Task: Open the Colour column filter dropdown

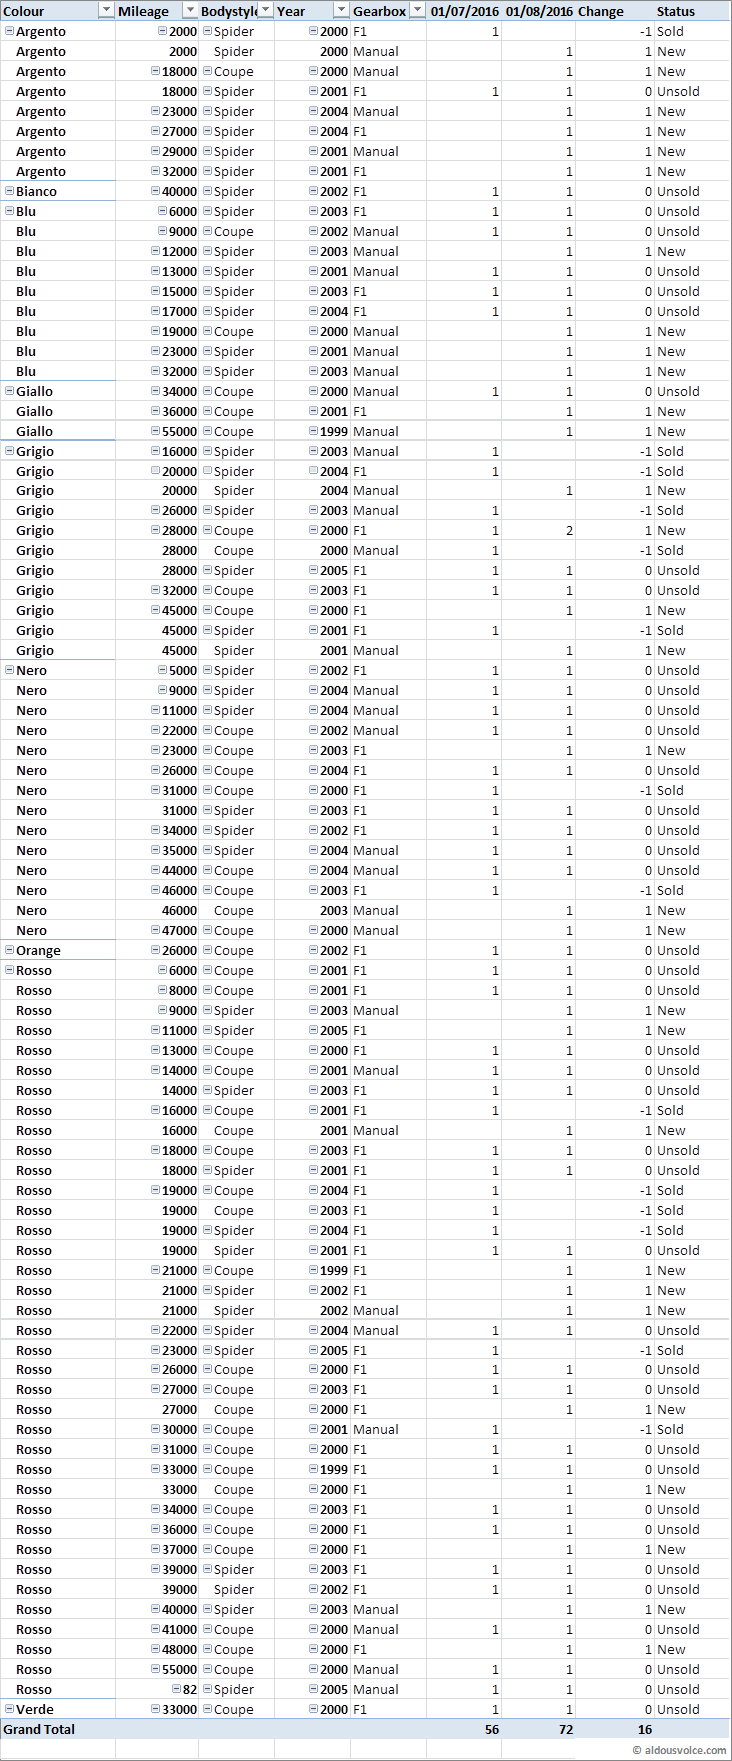Action: (107, 11)
